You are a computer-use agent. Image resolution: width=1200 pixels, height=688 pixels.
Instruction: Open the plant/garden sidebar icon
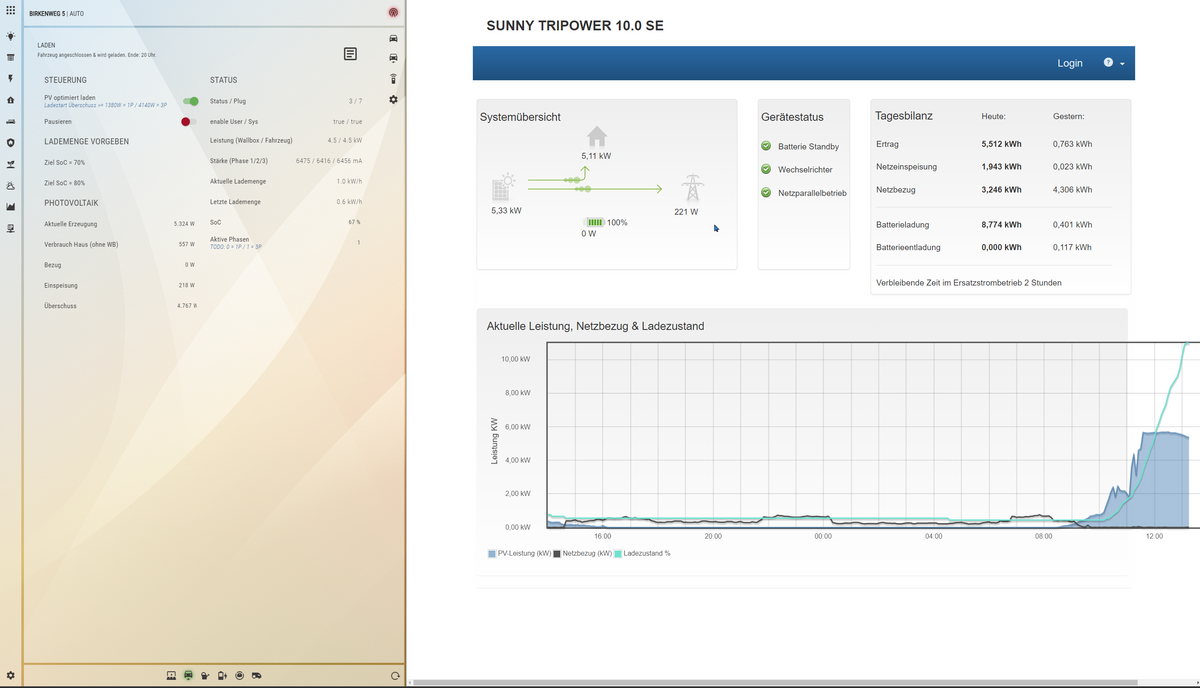[x=10, y=164]
